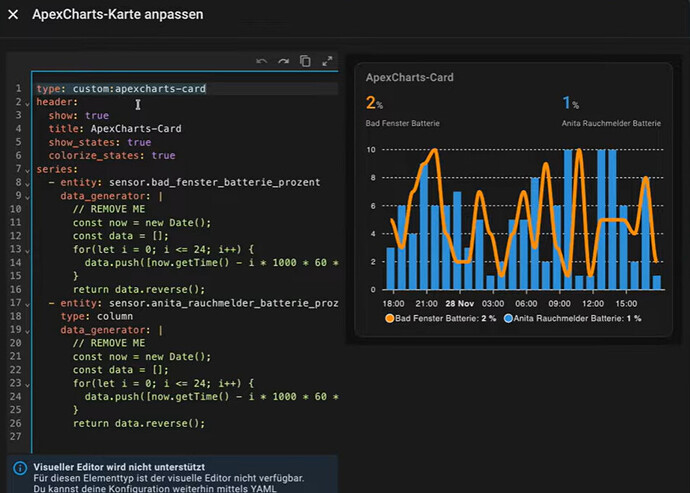This screenshot has height=493, width=690.
Task: Click the blue 1% state value
Action: click(571, 103)
